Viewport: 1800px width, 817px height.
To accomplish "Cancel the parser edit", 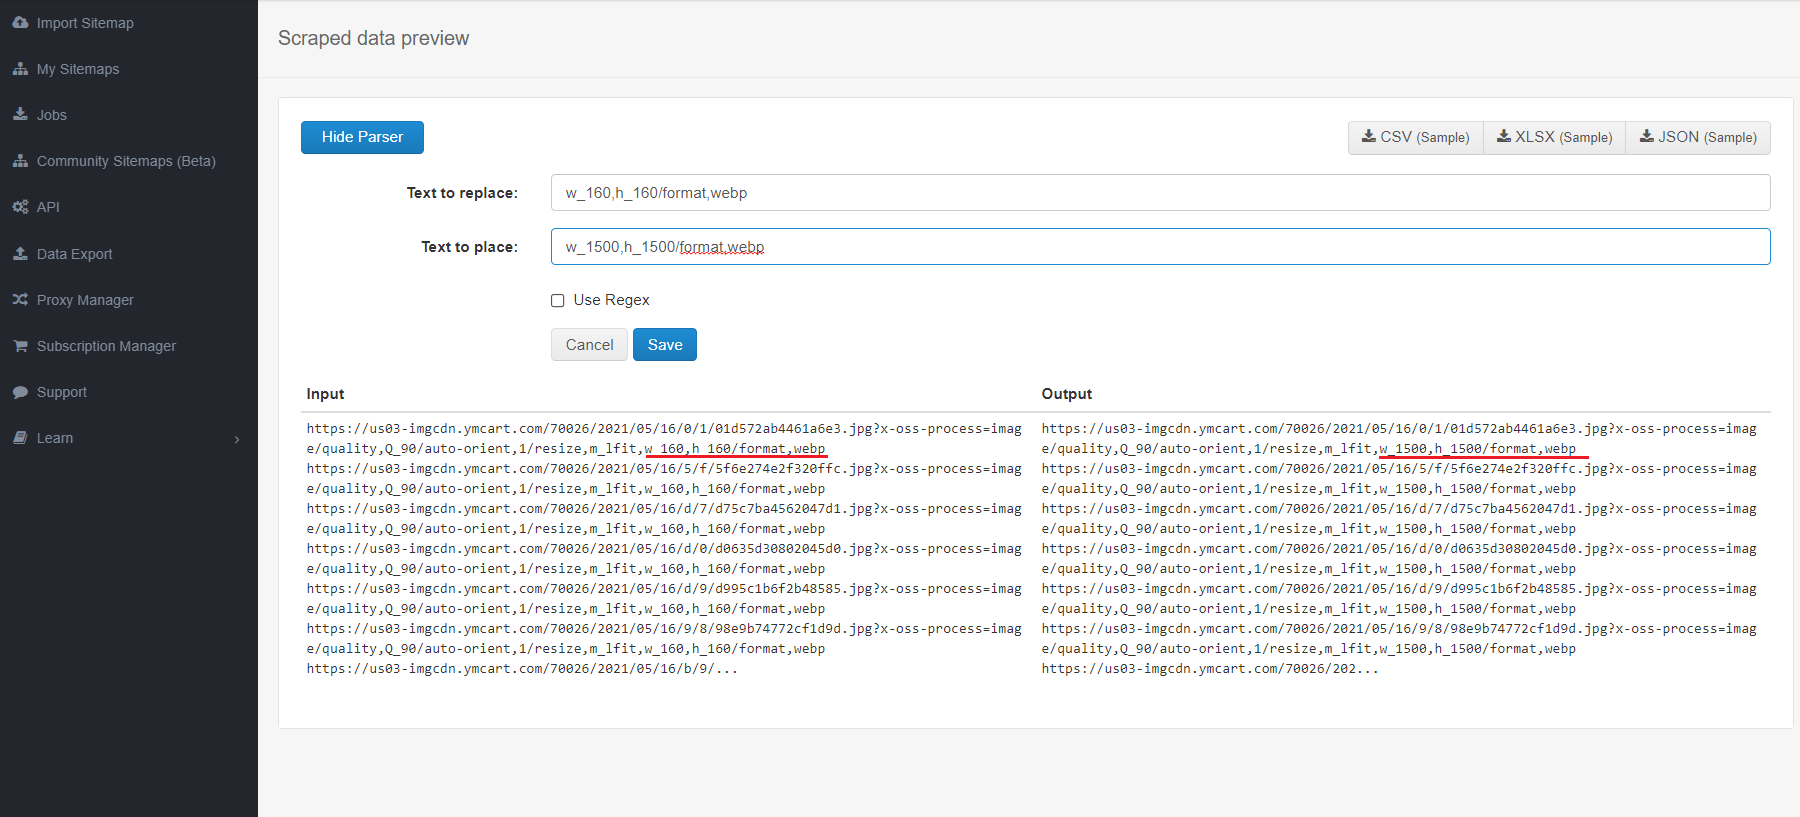I will [x=589, y=345].
